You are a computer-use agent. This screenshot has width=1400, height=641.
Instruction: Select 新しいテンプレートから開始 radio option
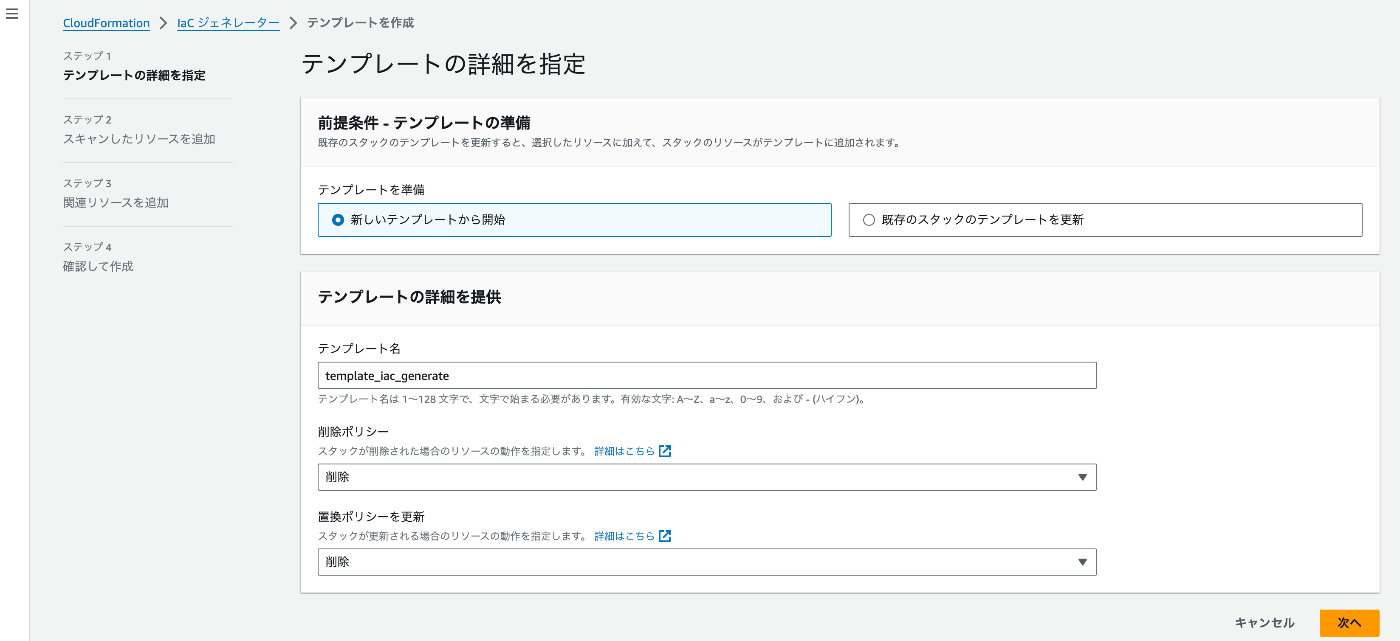338,219
